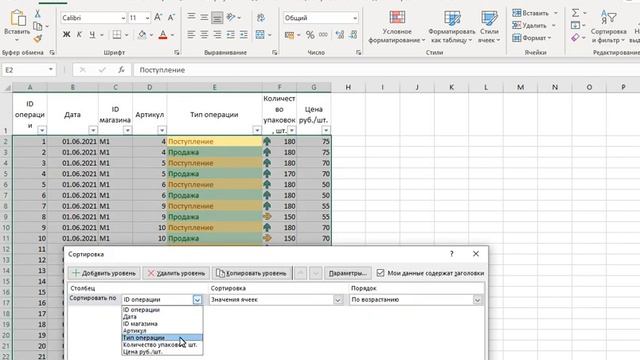Select Артикул in the dropdown list
Screen dimensions: 640x360
pyautogui.click(x=162, y=331)
